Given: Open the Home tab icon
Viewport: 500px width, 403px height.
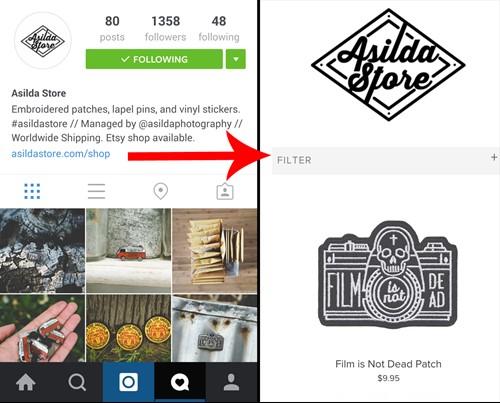Looking at the screenshot, I should 26,382.
